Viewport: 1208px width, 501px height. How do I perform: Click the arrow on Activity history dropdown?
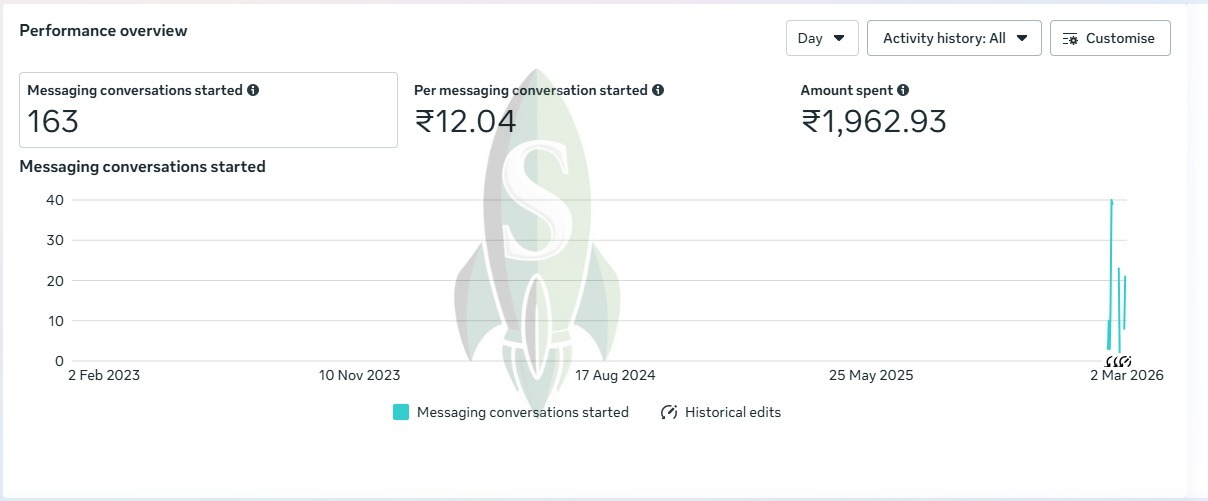coord(1022,38)
